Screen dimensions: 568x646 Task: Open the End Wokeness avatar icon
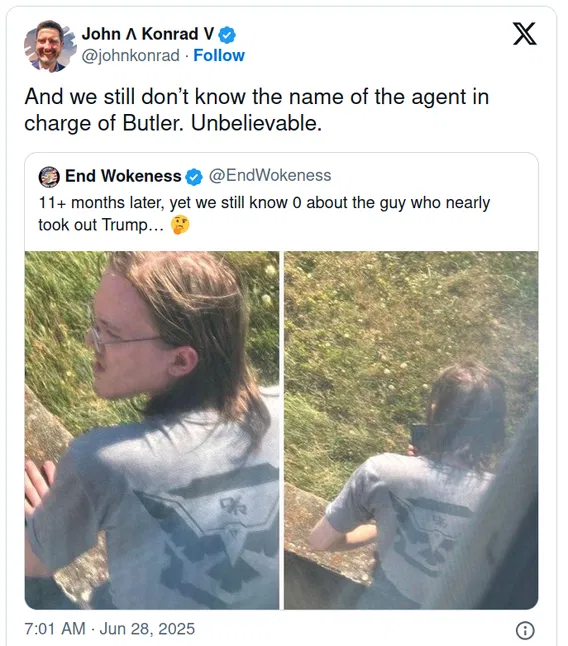point(49,176)
